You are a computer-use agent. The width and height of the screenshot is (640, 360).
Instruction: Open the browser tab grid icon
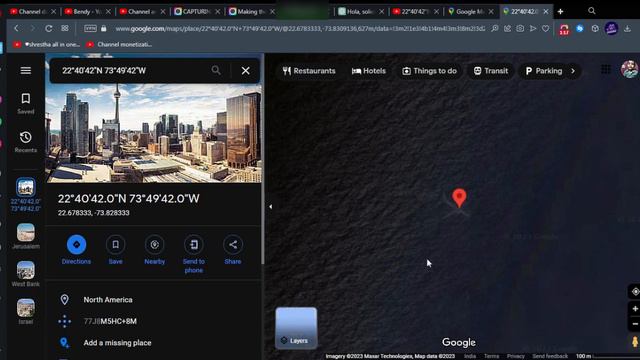coord(65,29)
